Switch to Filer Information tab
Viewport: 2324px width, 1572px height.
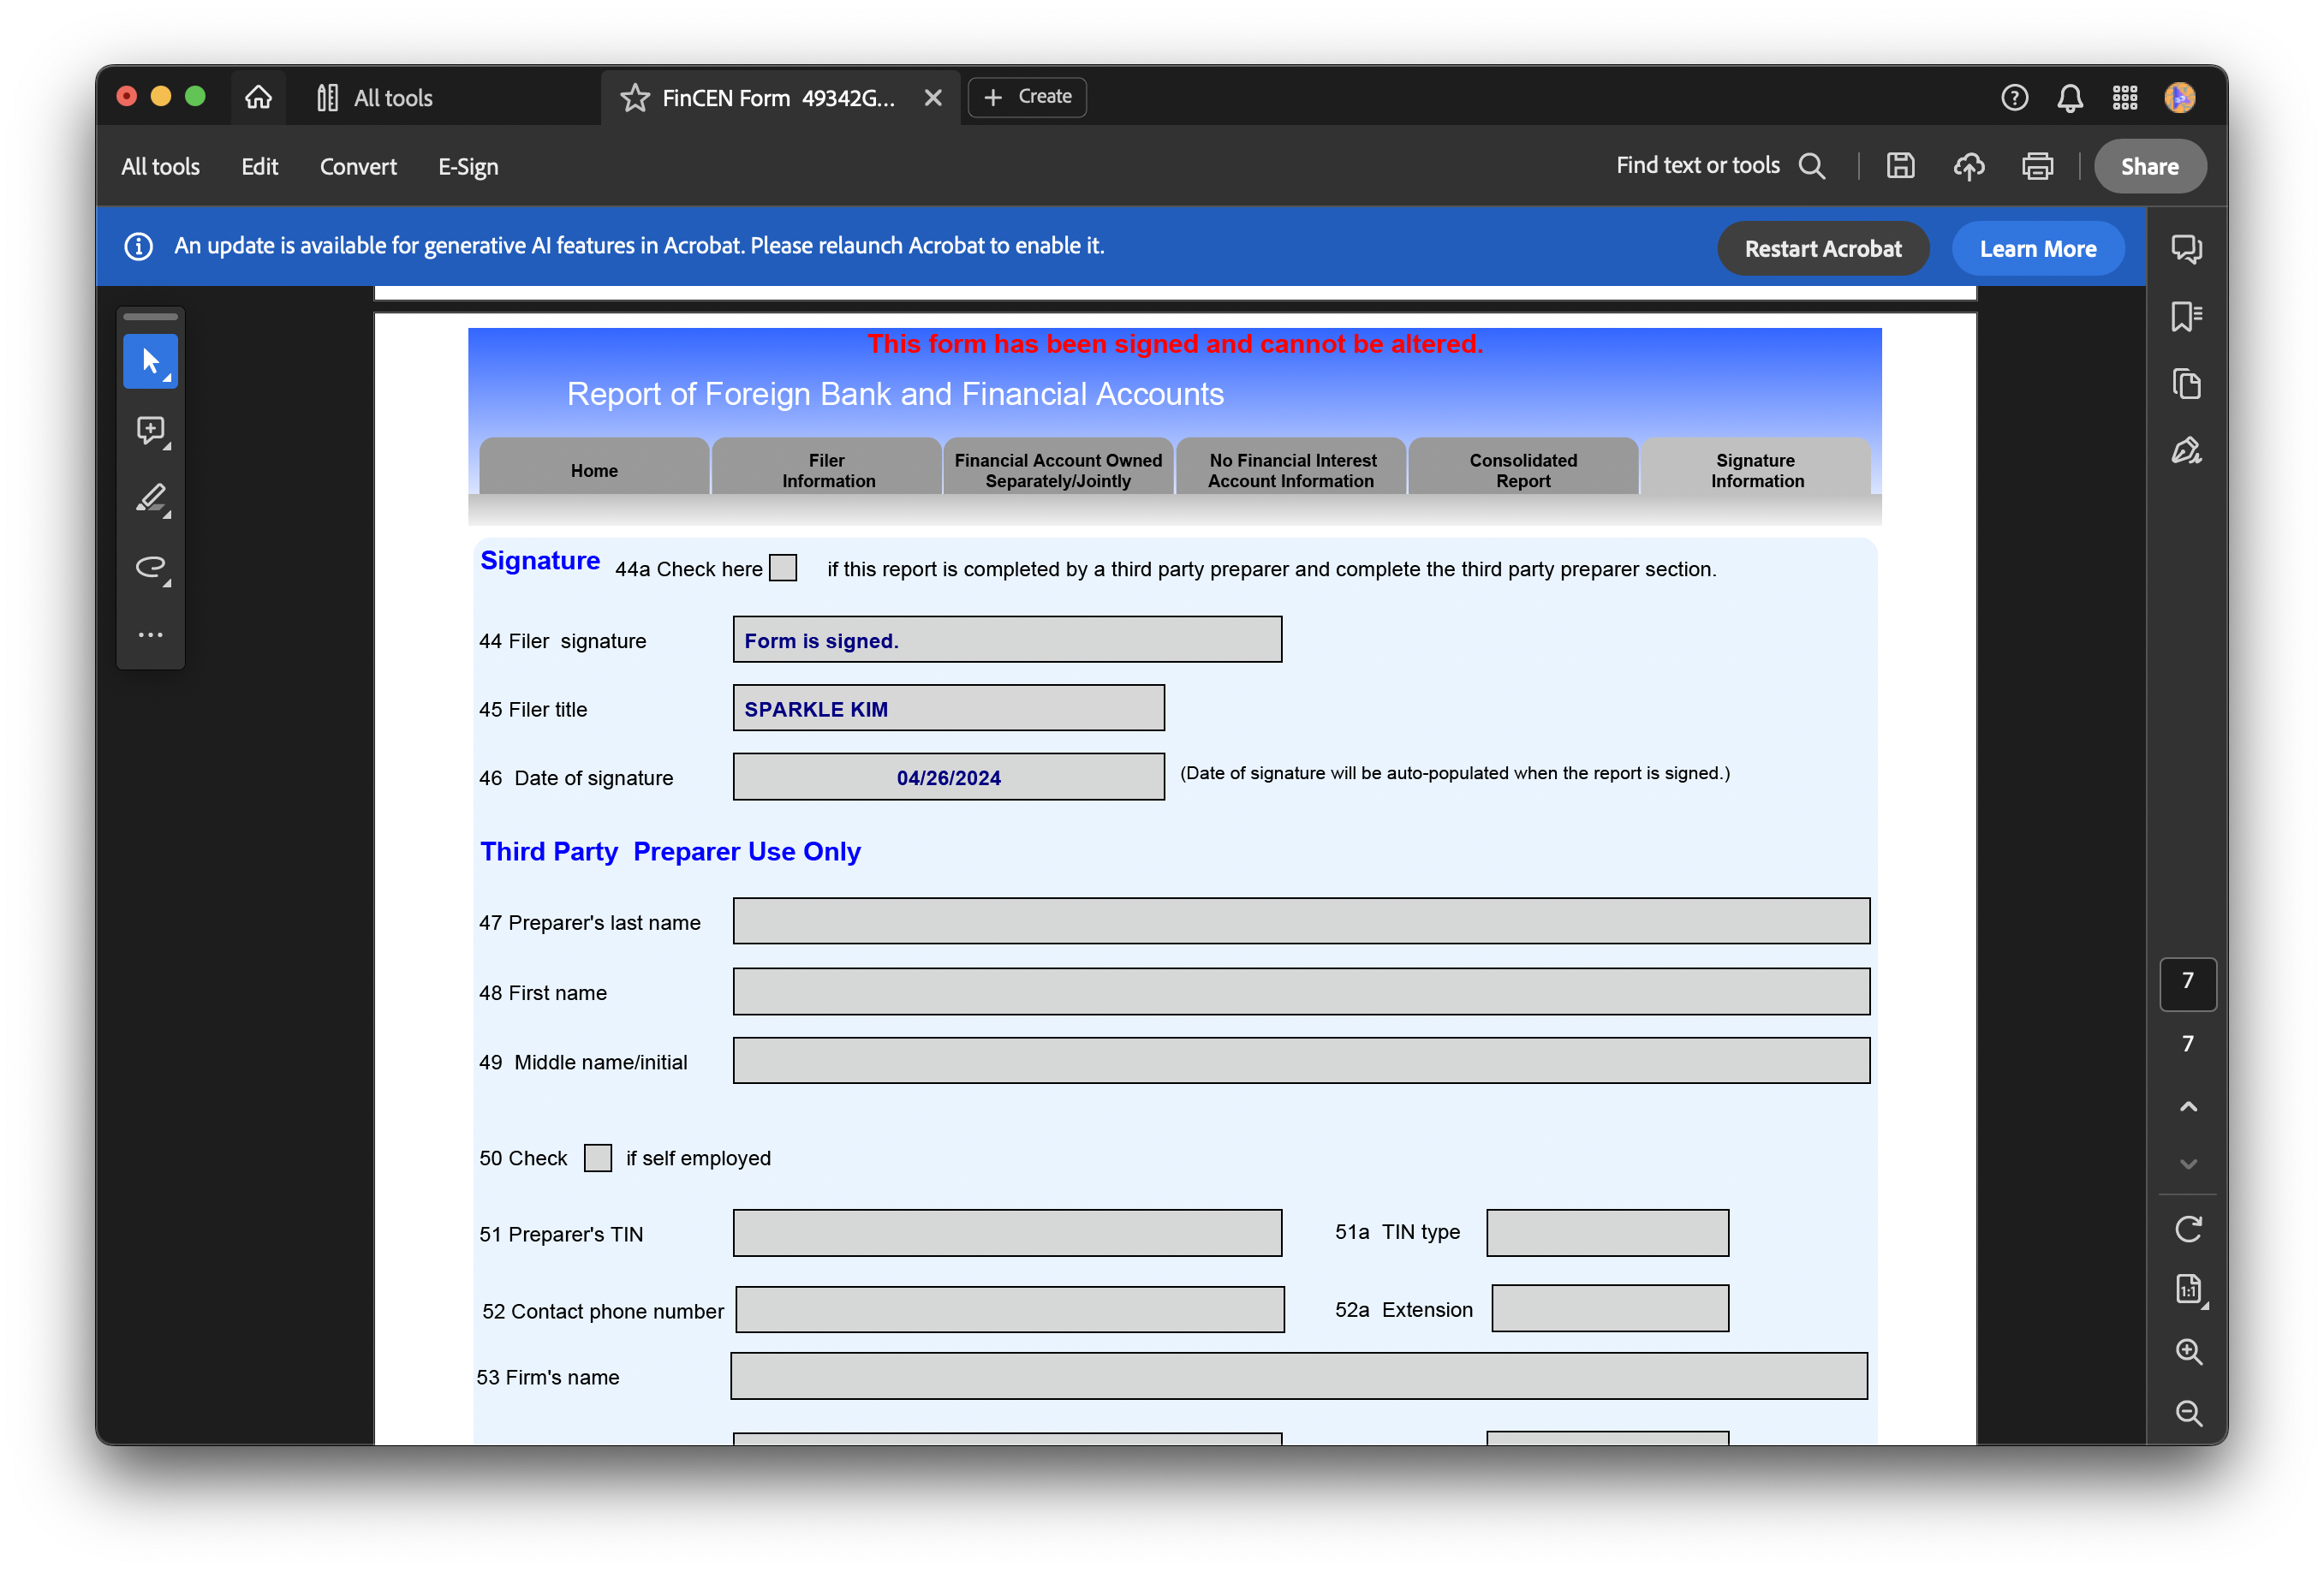[827, 470]
